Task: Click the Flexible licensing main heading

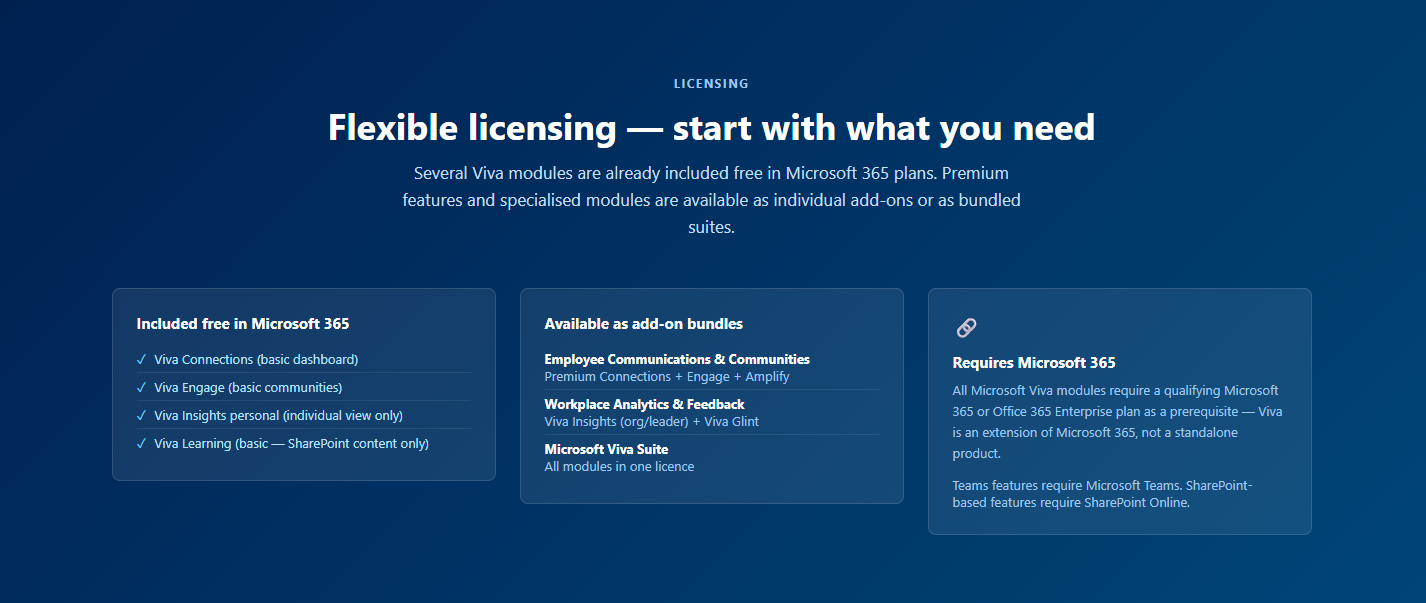Action: (x=711, y=128)
